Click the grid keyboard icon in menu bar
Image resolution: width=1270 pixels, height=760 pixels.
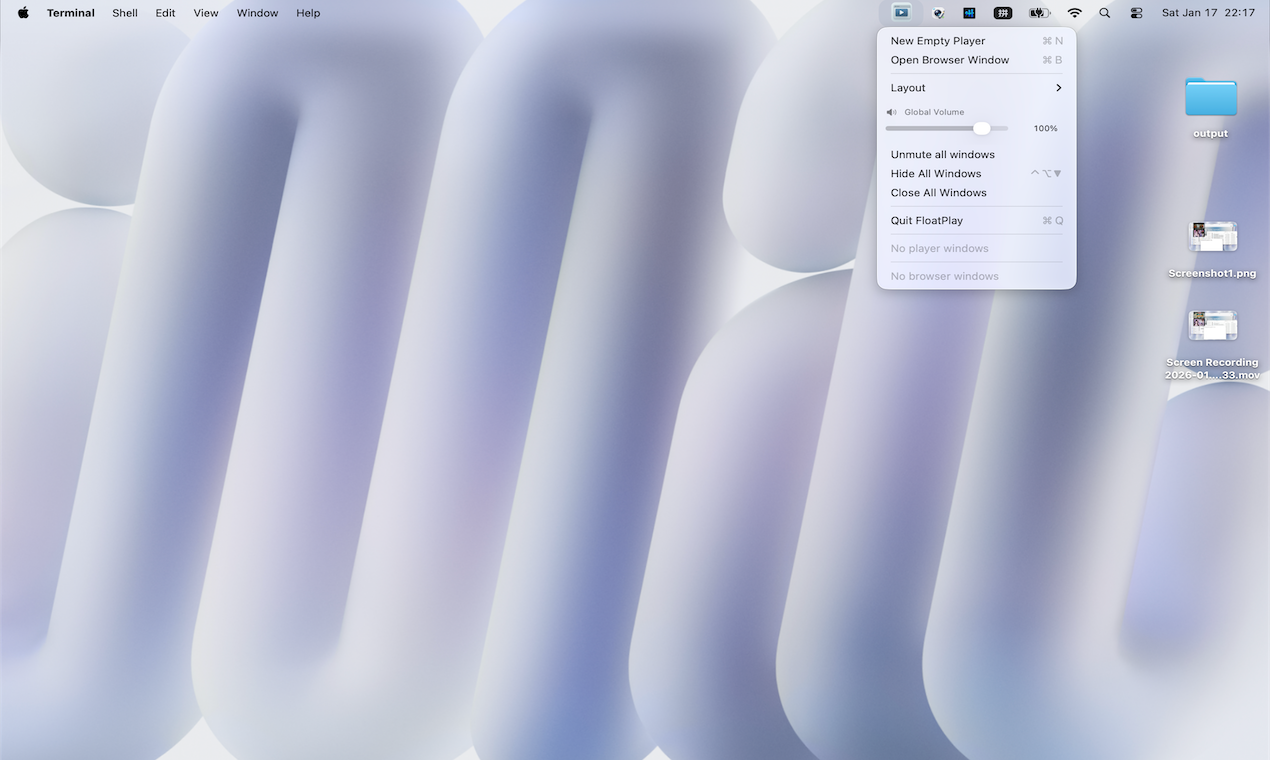[1003, 13]
